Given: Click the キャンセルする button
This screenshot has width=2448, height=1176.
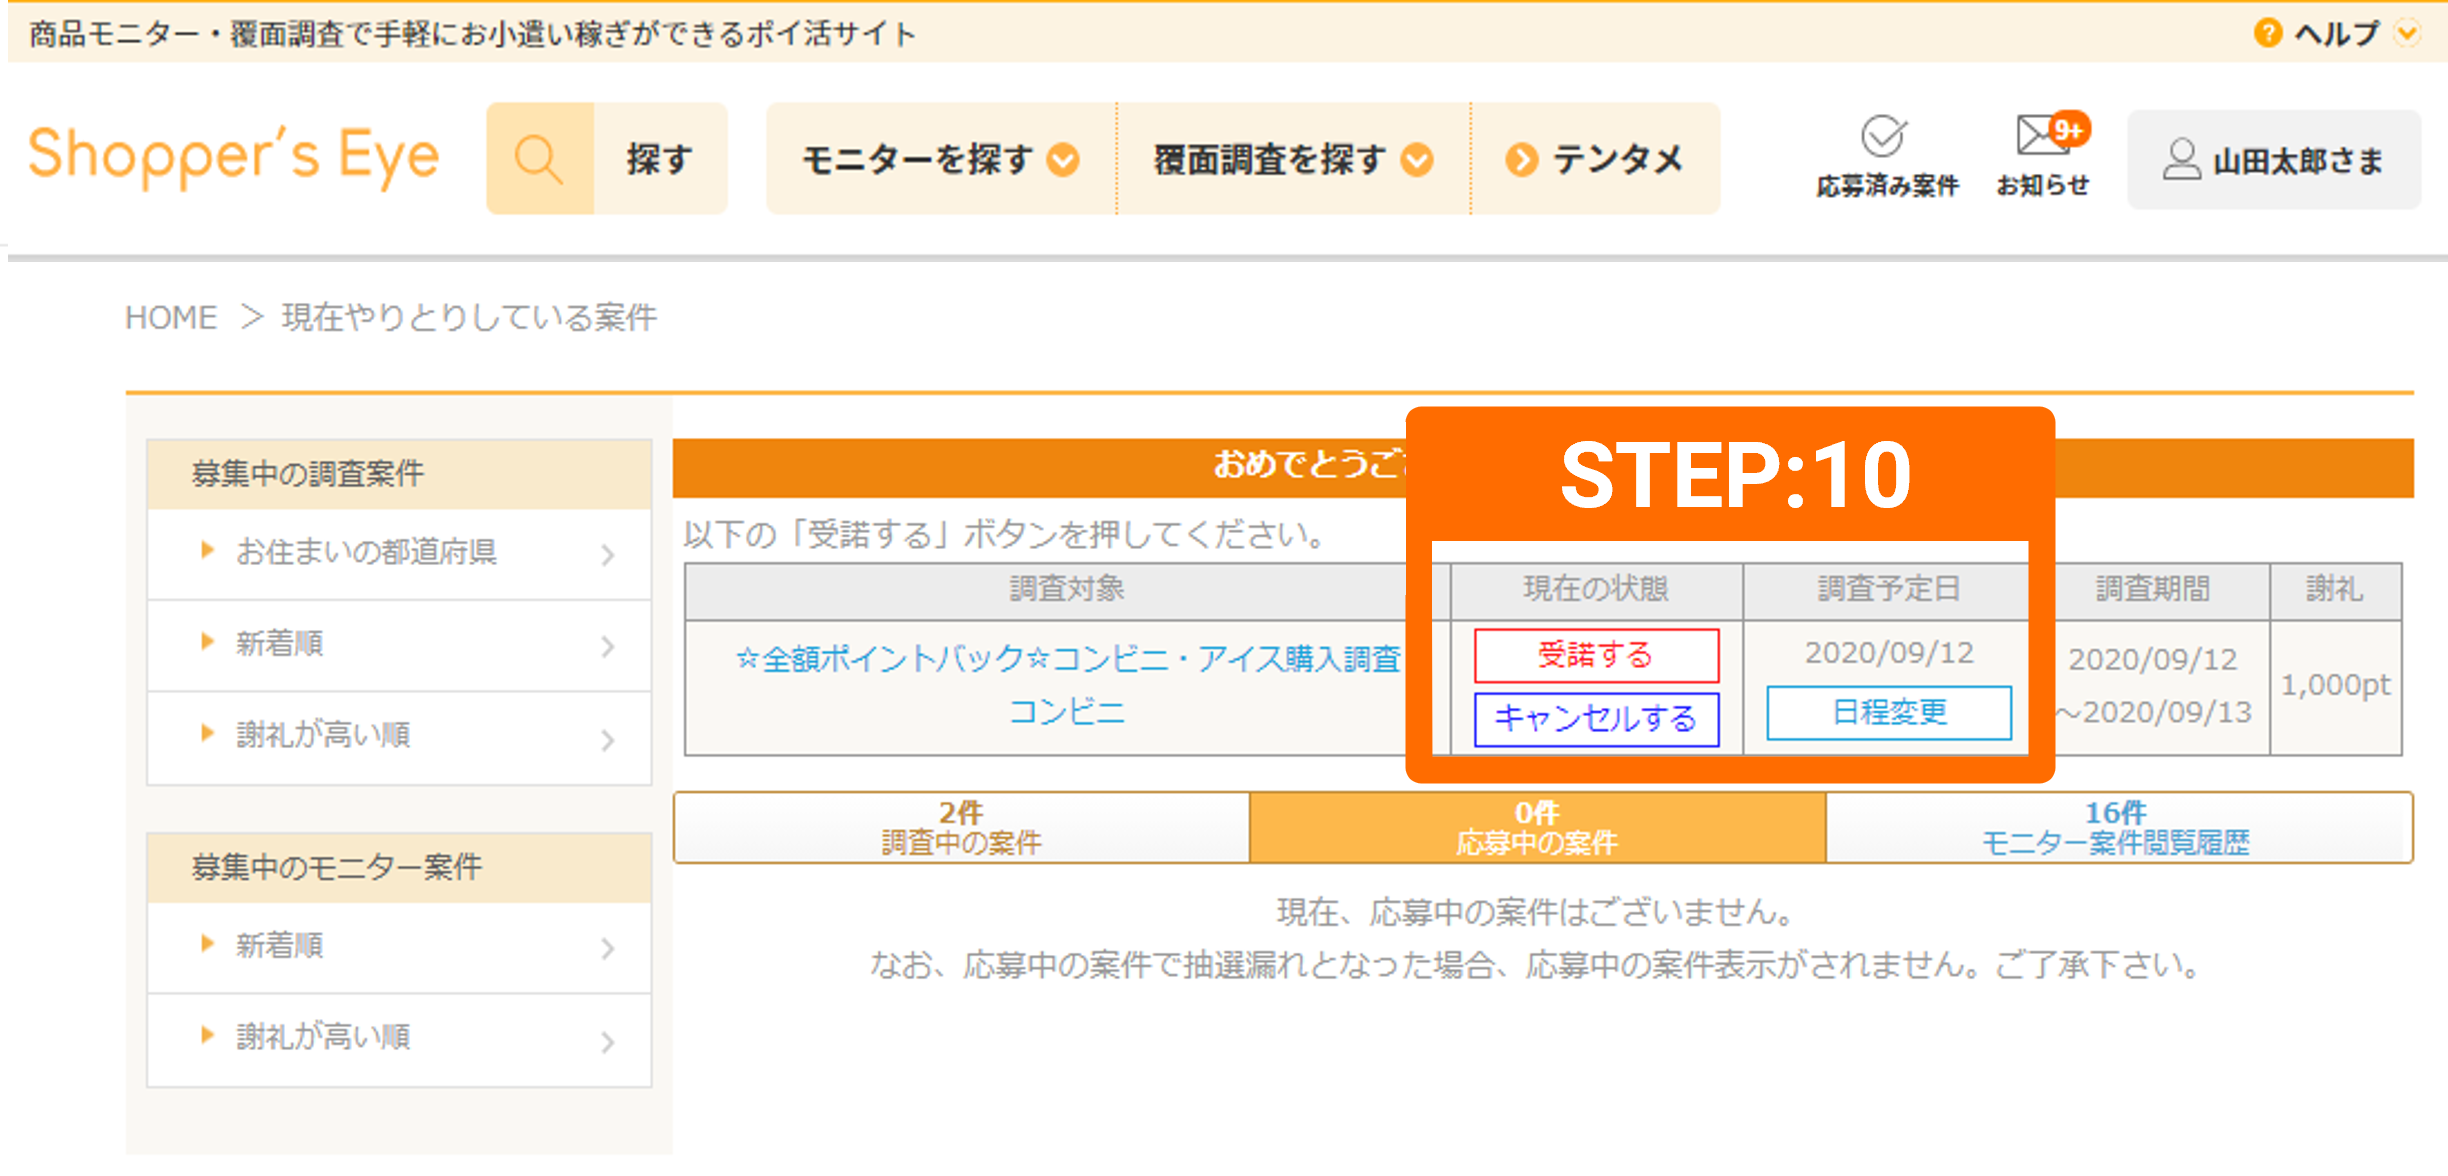Looking at the screenshot, I should coord(1596,718).
